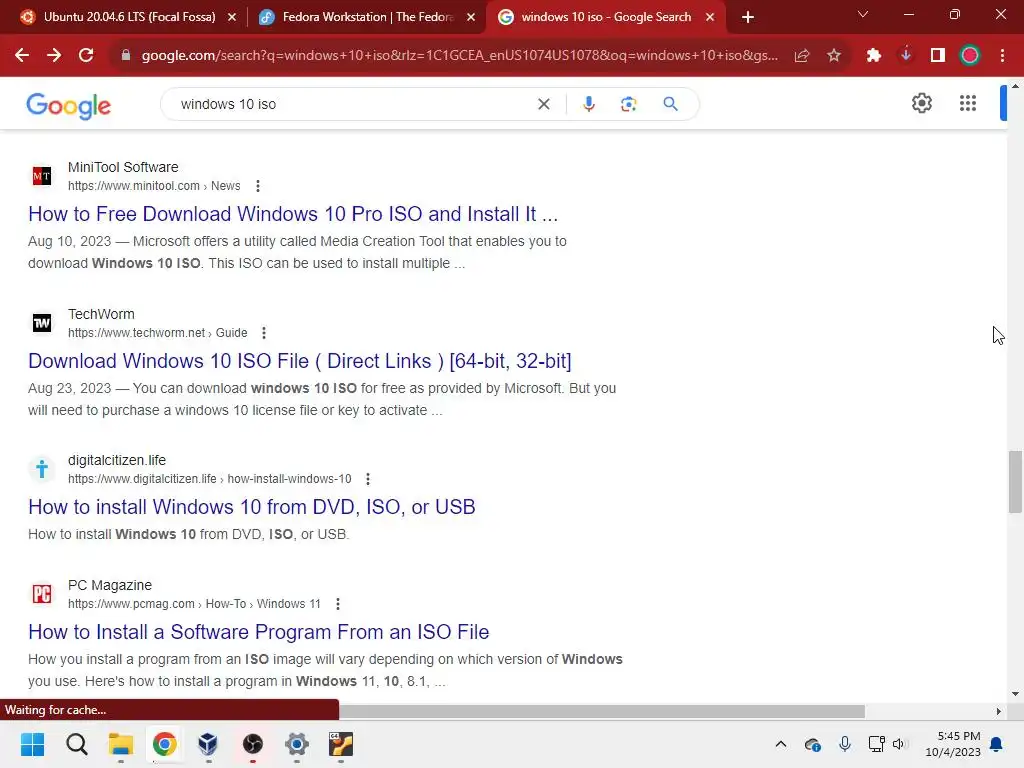
Task: Click the pcmag.com How-To URL
Action: click(194, 604)
